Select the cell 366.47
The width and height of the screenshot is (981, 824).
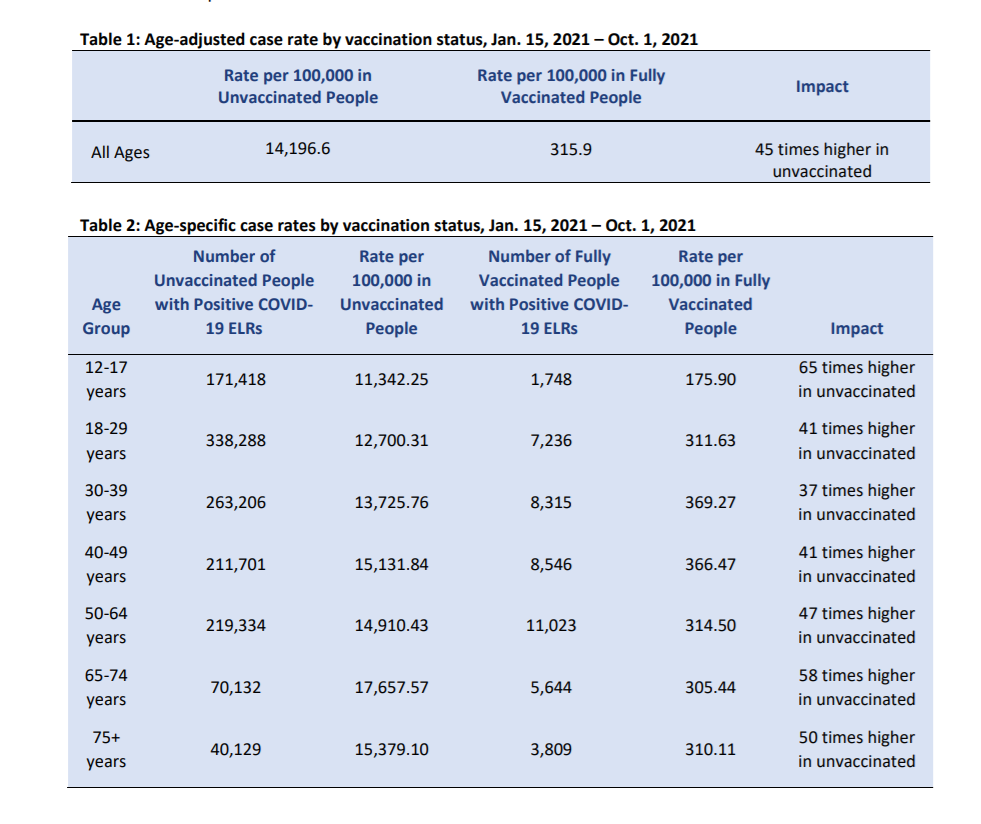tap(711, 565)
